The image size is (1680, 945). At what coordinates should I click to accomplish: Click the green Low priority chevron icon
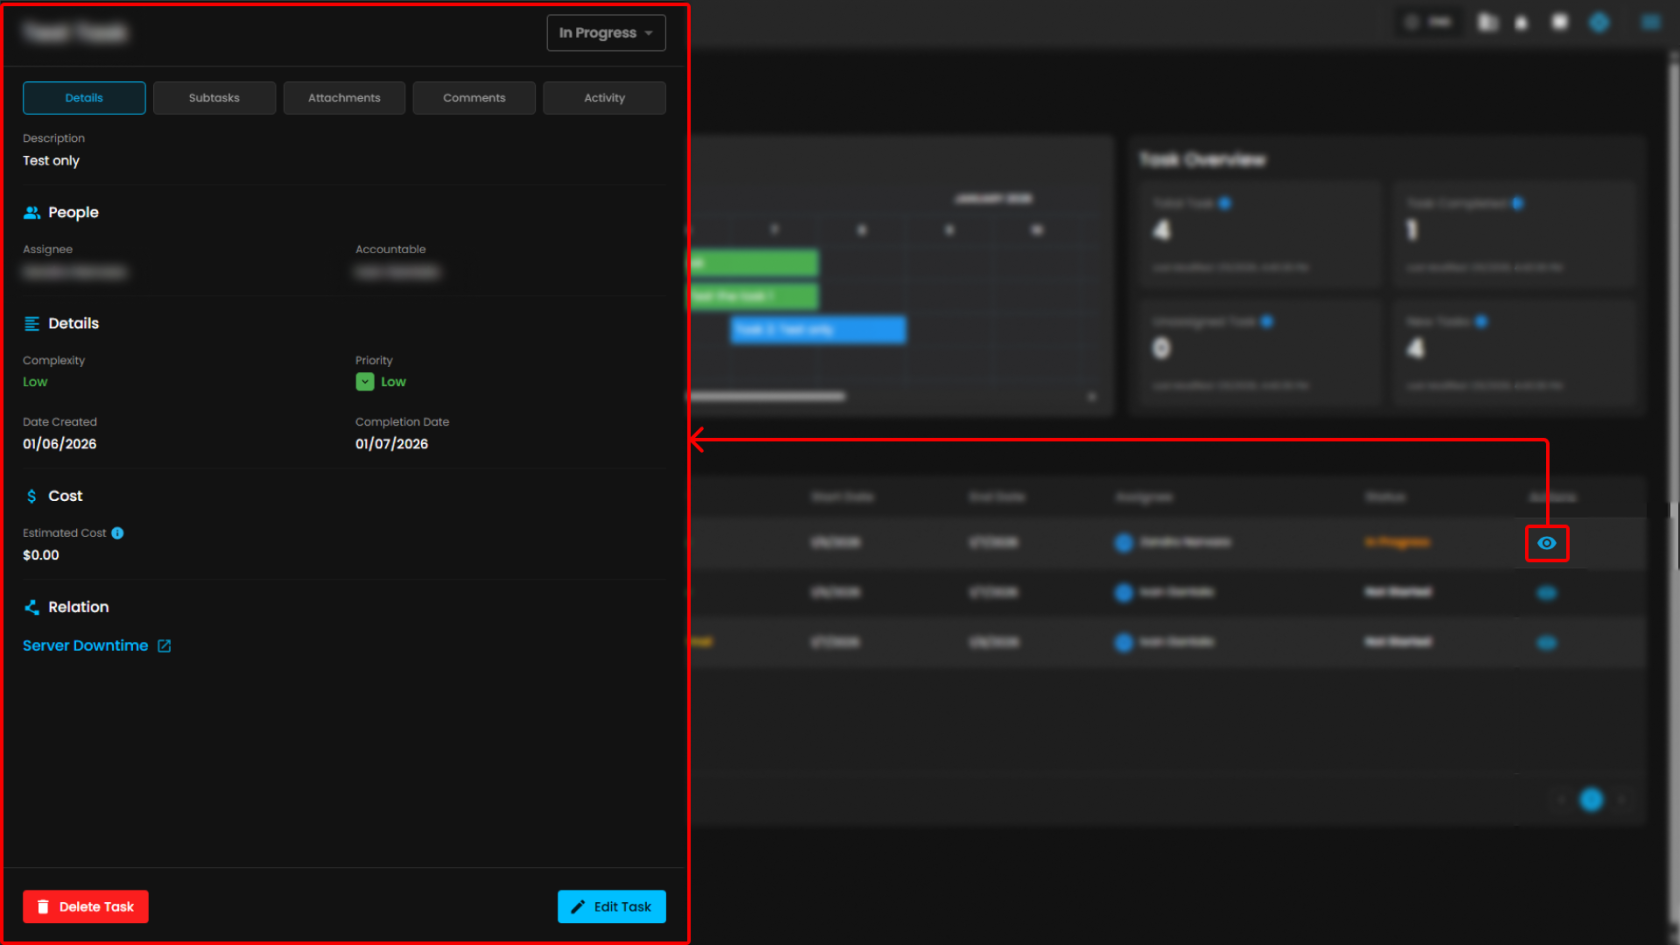(x=365, y=382)
